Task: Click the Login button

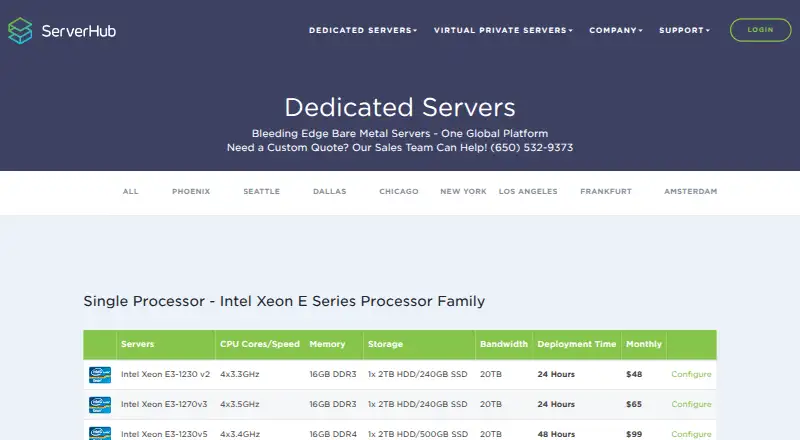Action: click(760, 30)
